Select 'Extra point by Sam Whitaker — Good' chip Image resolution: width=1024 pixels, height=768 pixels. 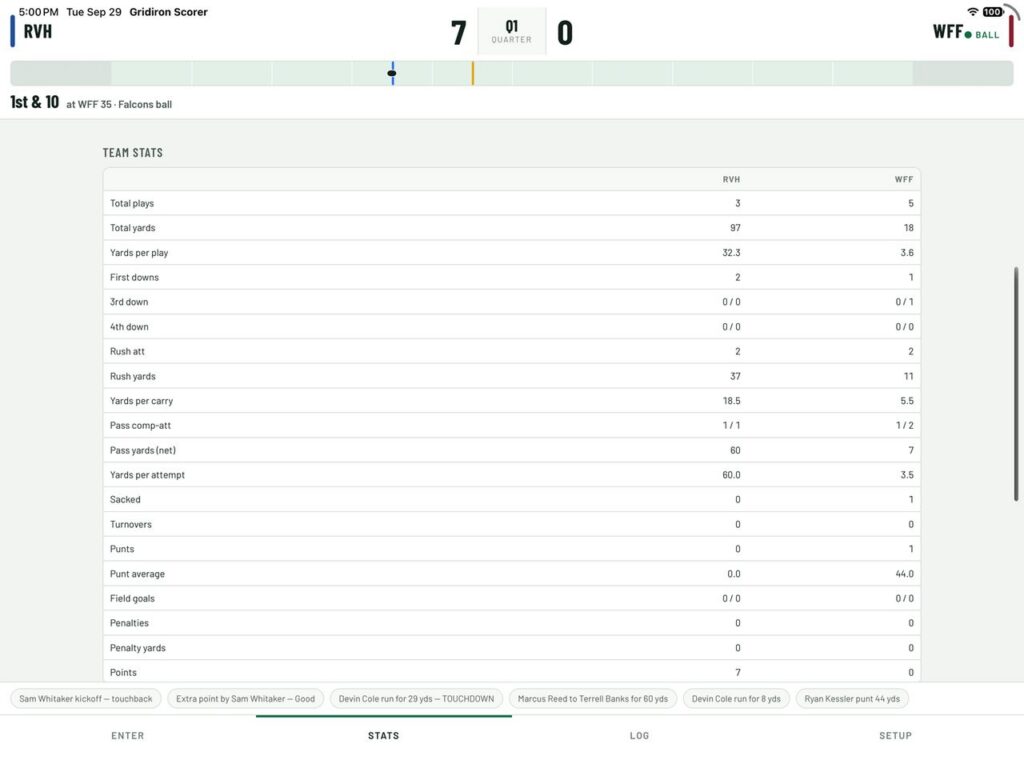coord(246,699)
